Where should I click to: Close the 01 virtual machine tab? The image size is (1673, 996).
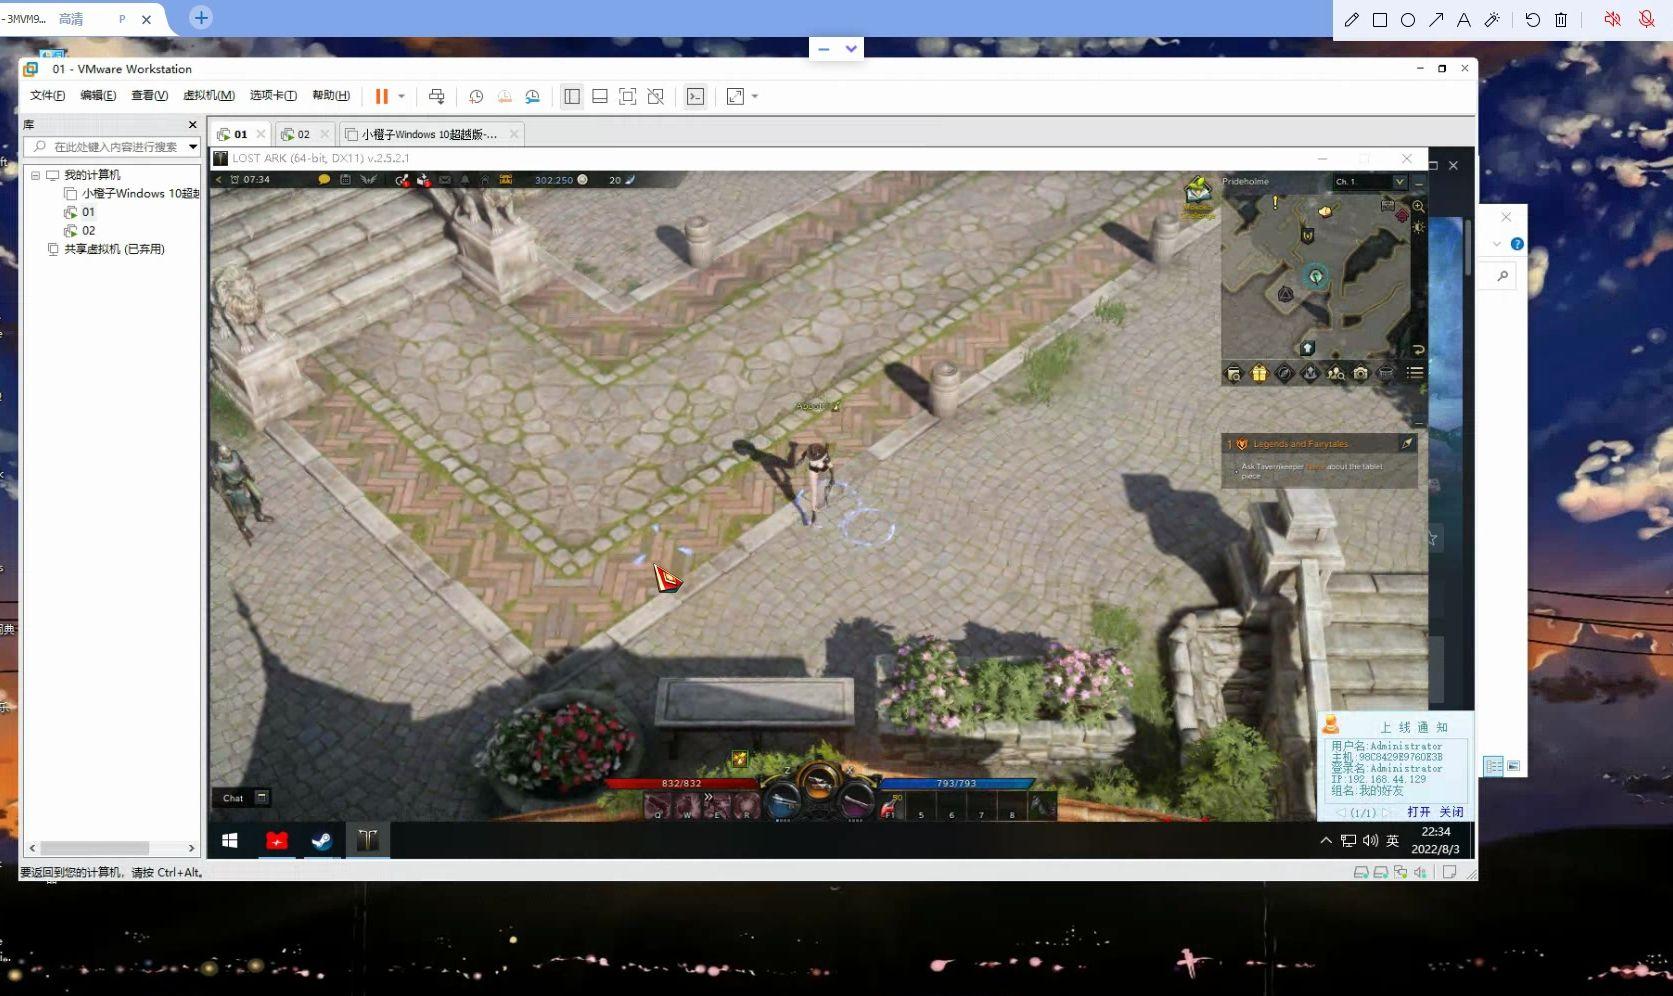[x=261, y=134]
